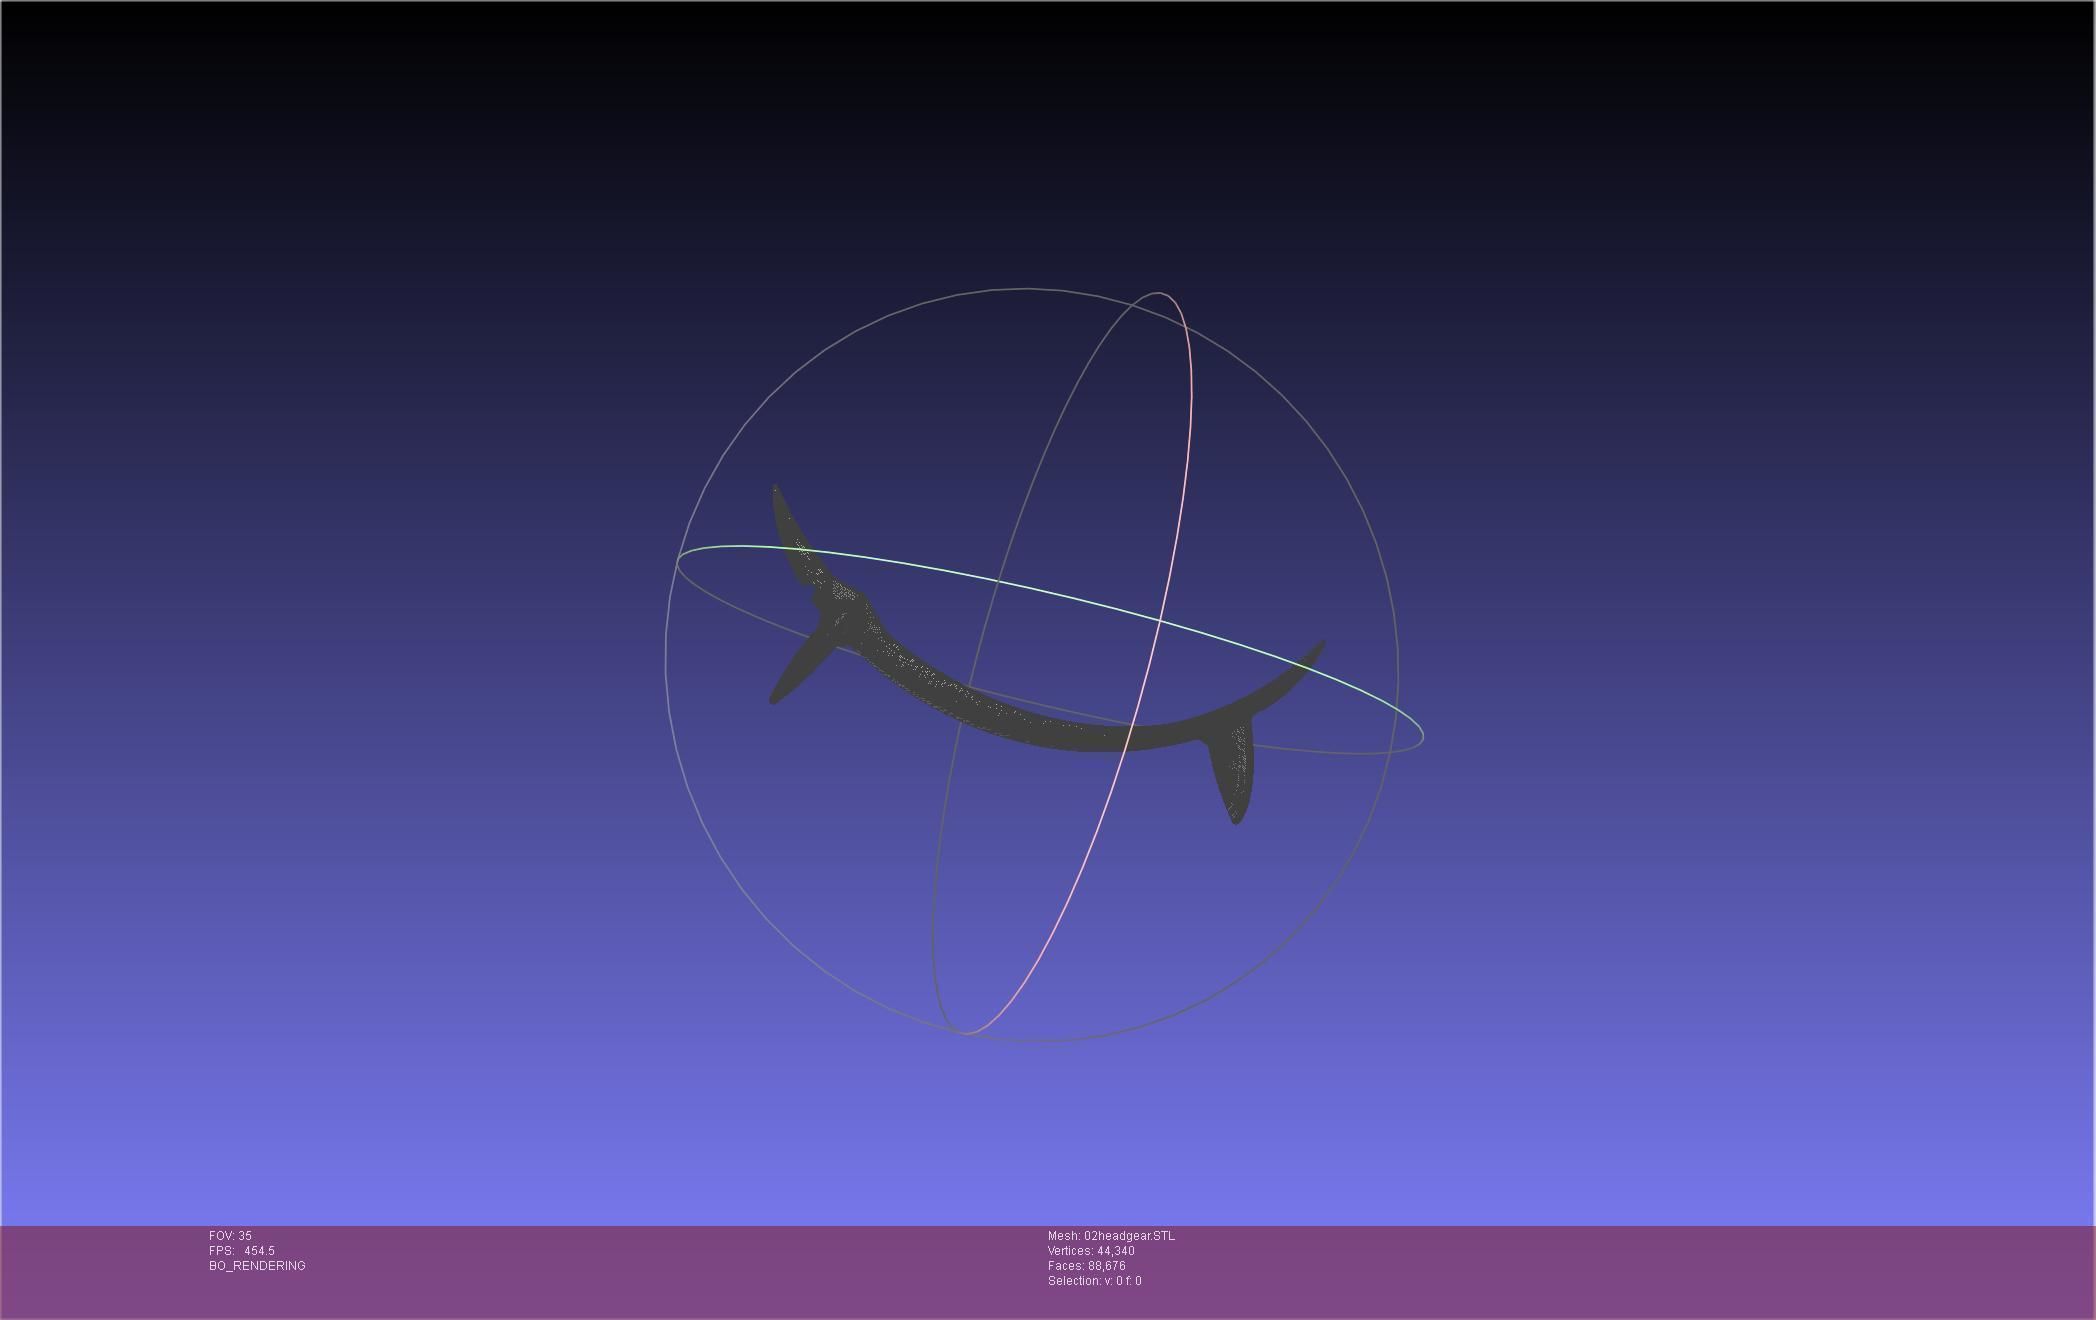Click the FPS: 454.5 readout

point(242,1251)
